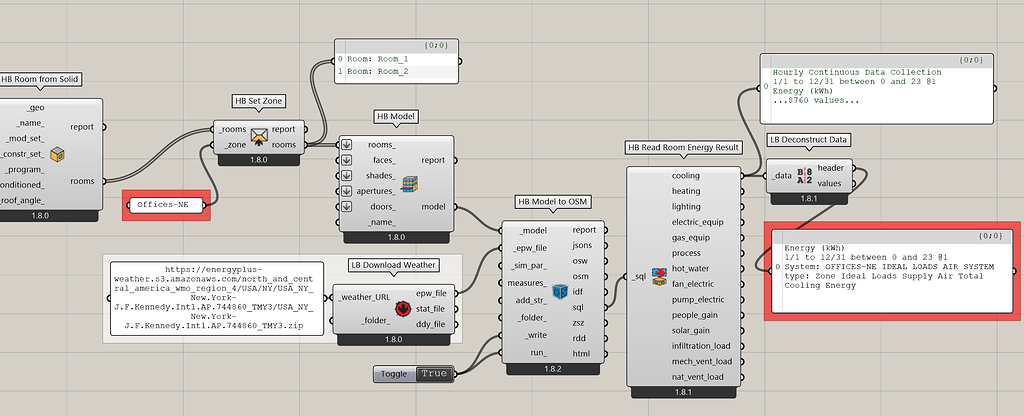Click the values output on LB Deconstruct Data

point(829,184)
